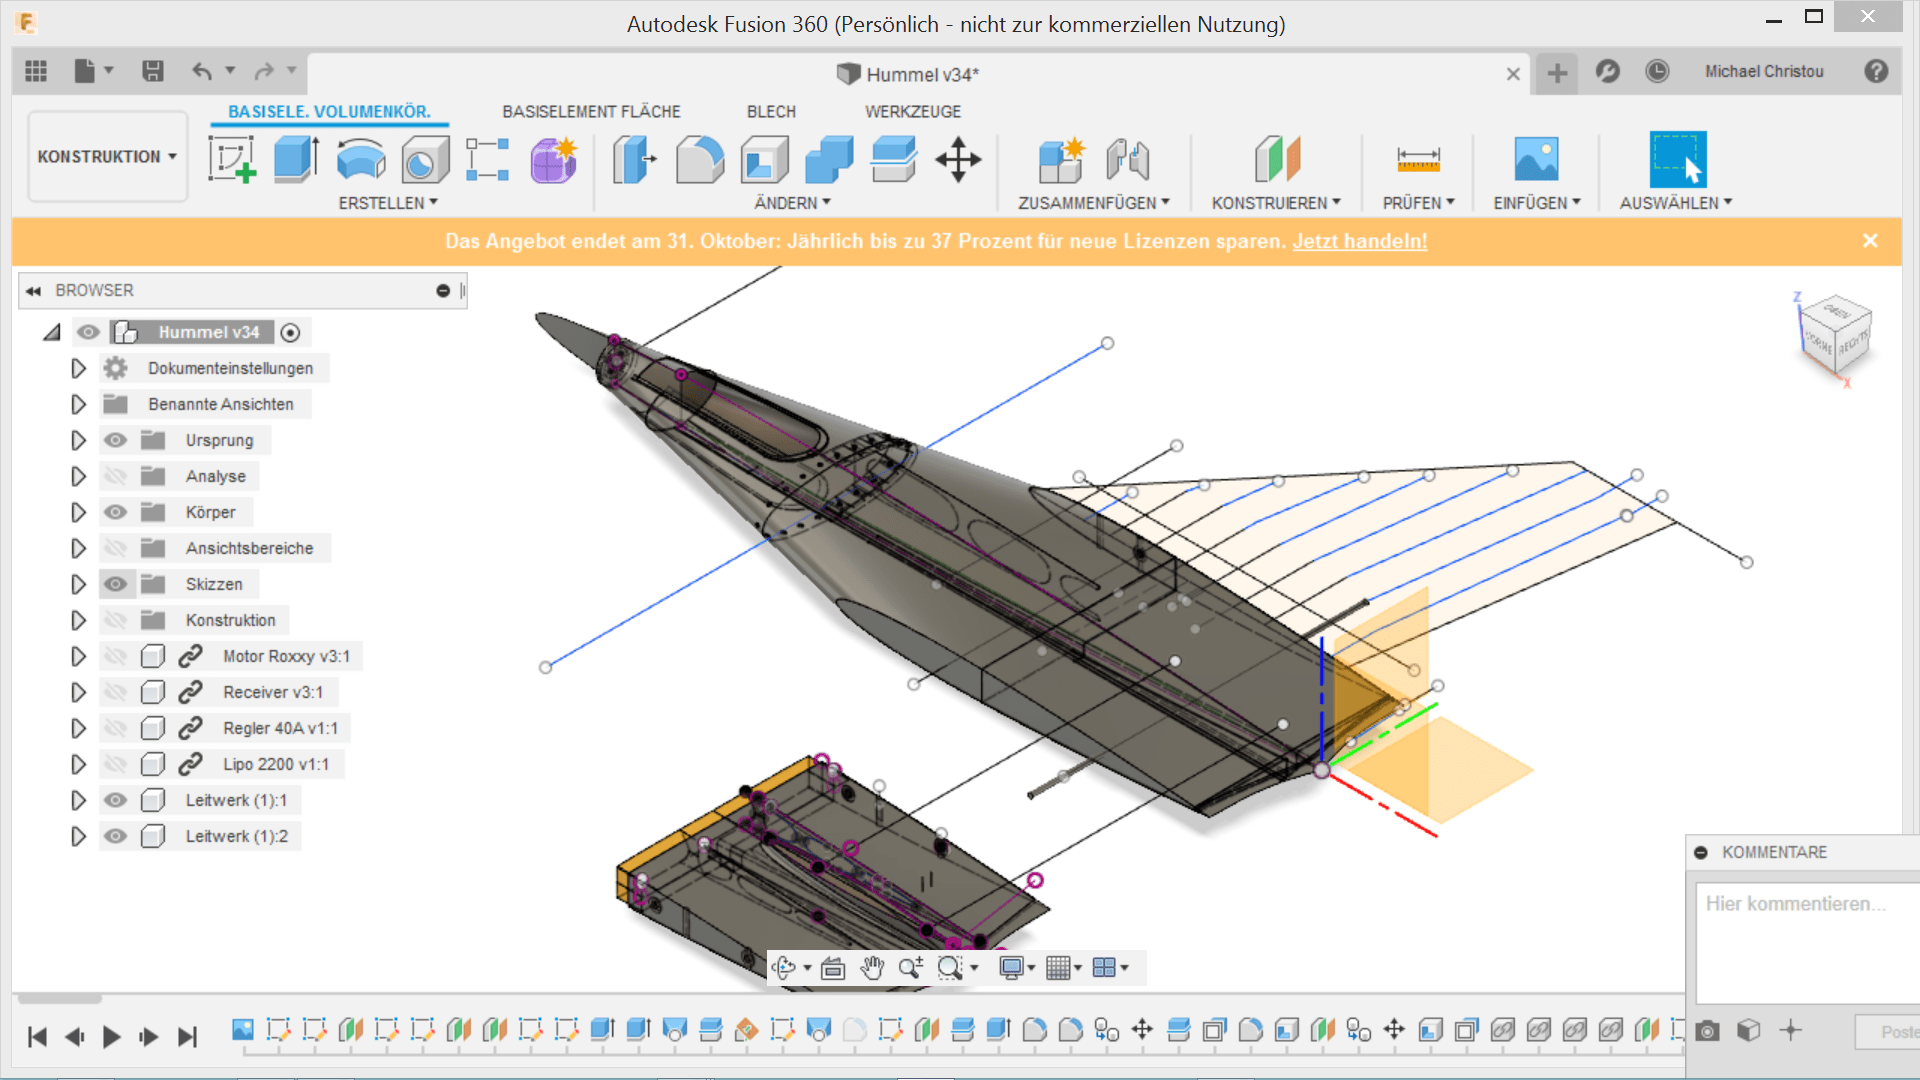This screenshot has height=1080, width=1920.
Task: Toggle visibility of the Skizzen folder
Action: click(x=116, y=583)
